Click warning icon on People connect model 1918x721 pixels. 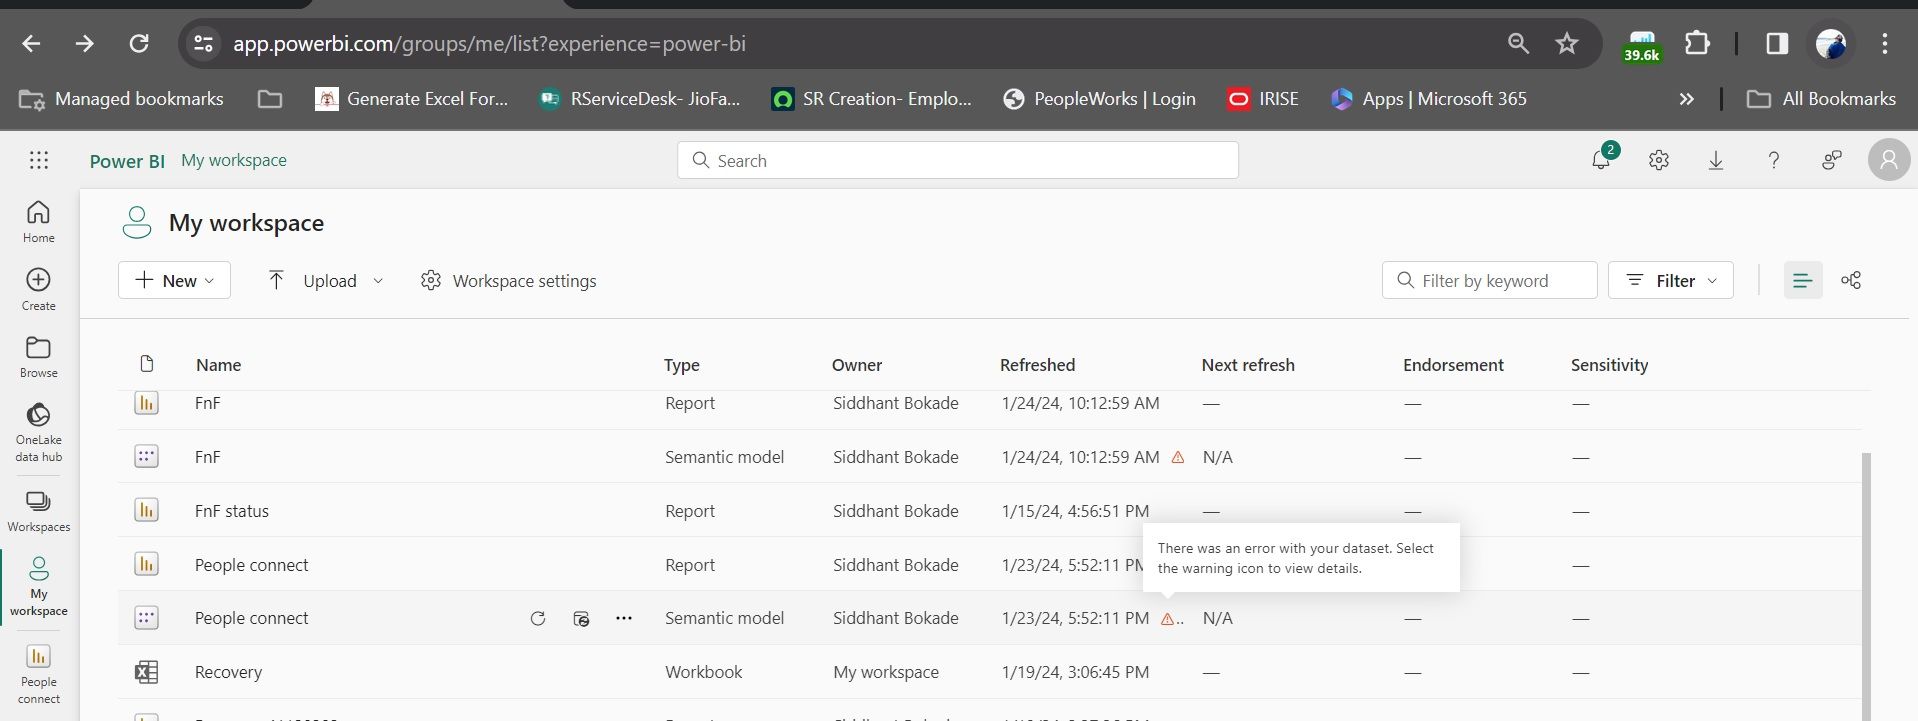tap(1167, 619)
